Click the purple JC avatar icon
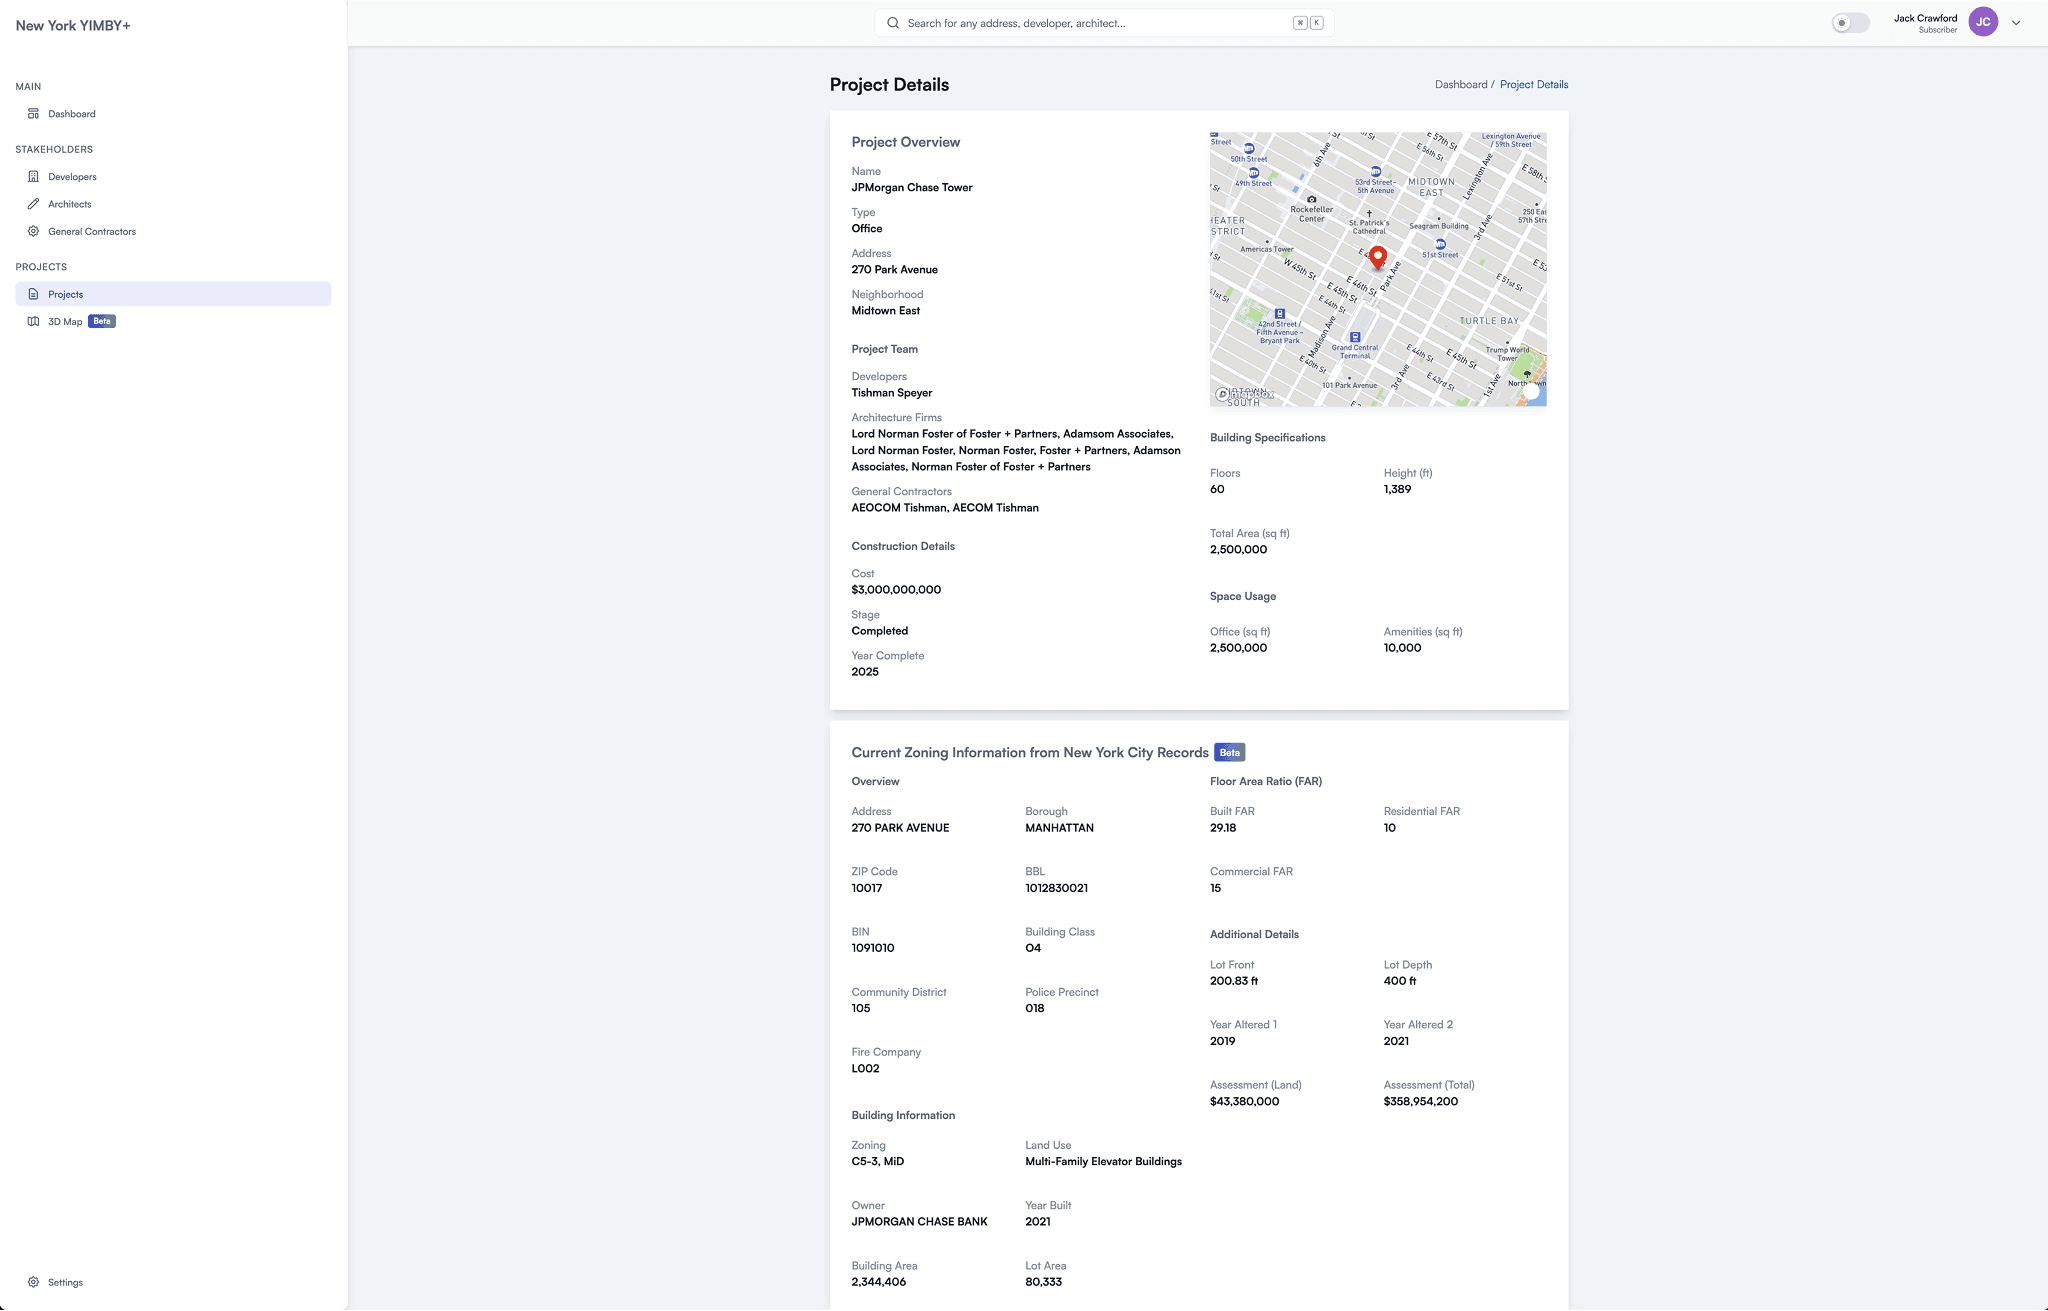 (x=1983, y=21)
